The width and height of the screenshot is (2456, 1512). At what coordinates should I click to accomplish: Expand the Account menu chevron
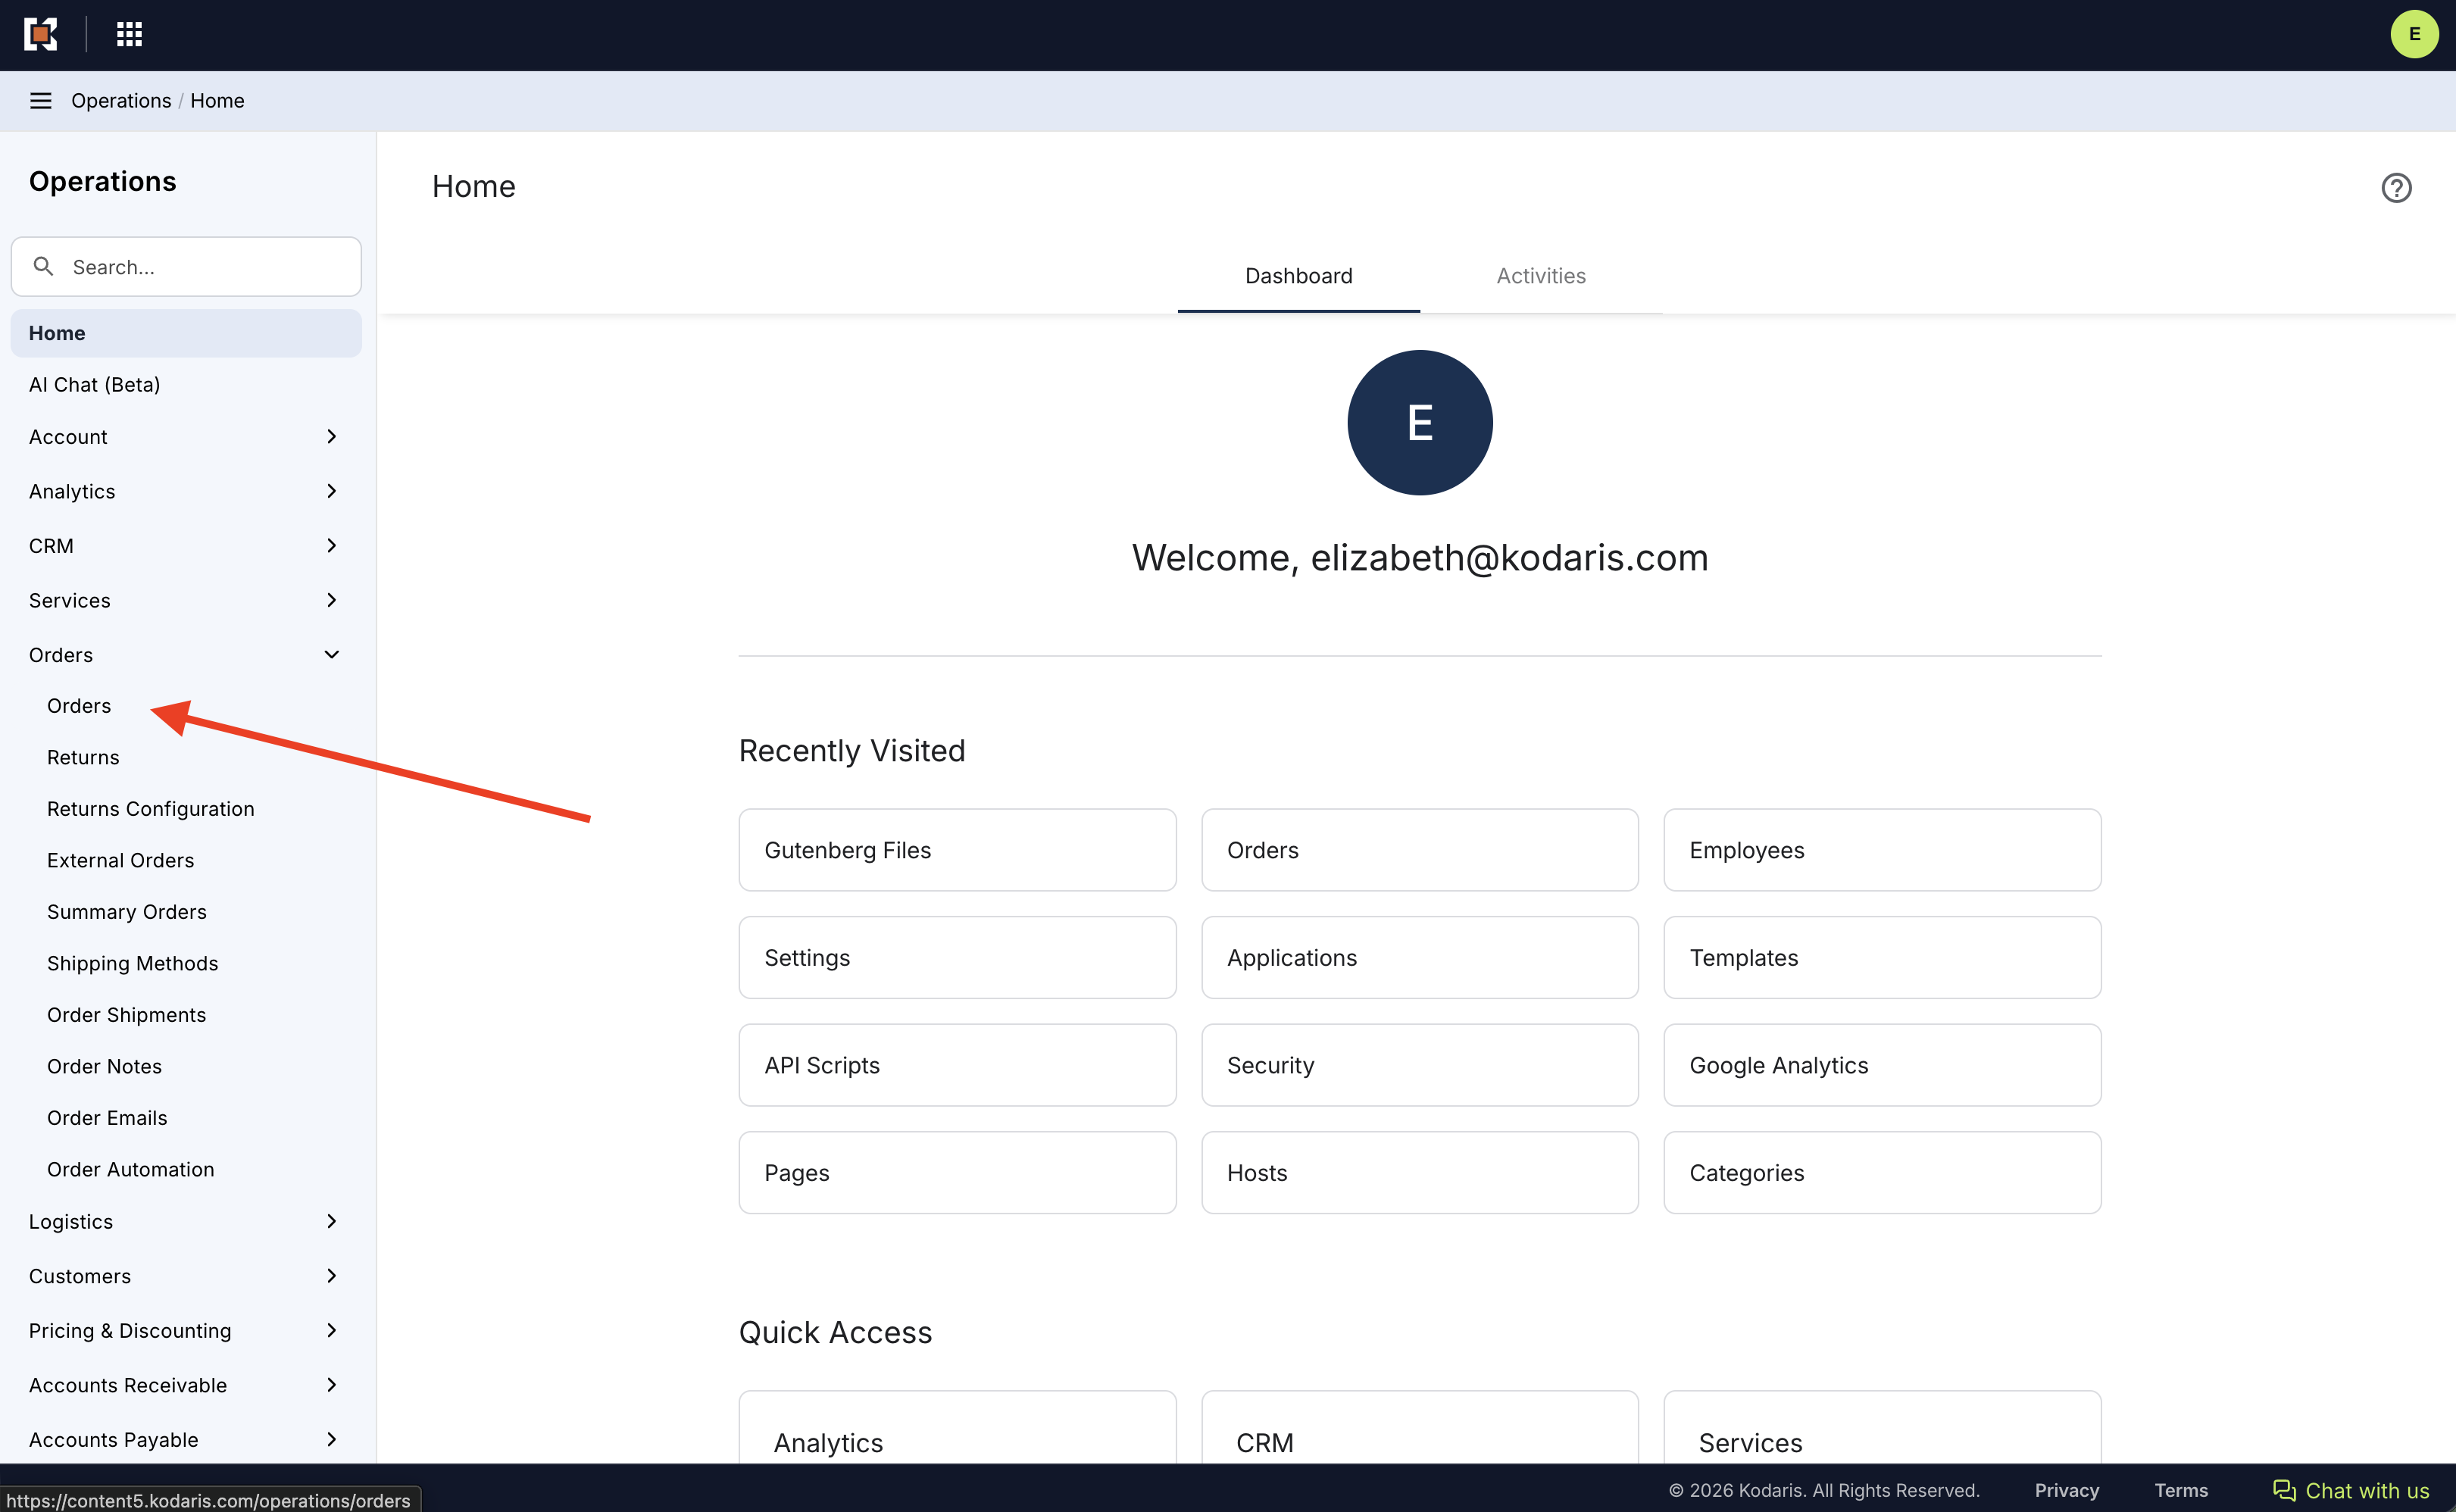[332, 437]
